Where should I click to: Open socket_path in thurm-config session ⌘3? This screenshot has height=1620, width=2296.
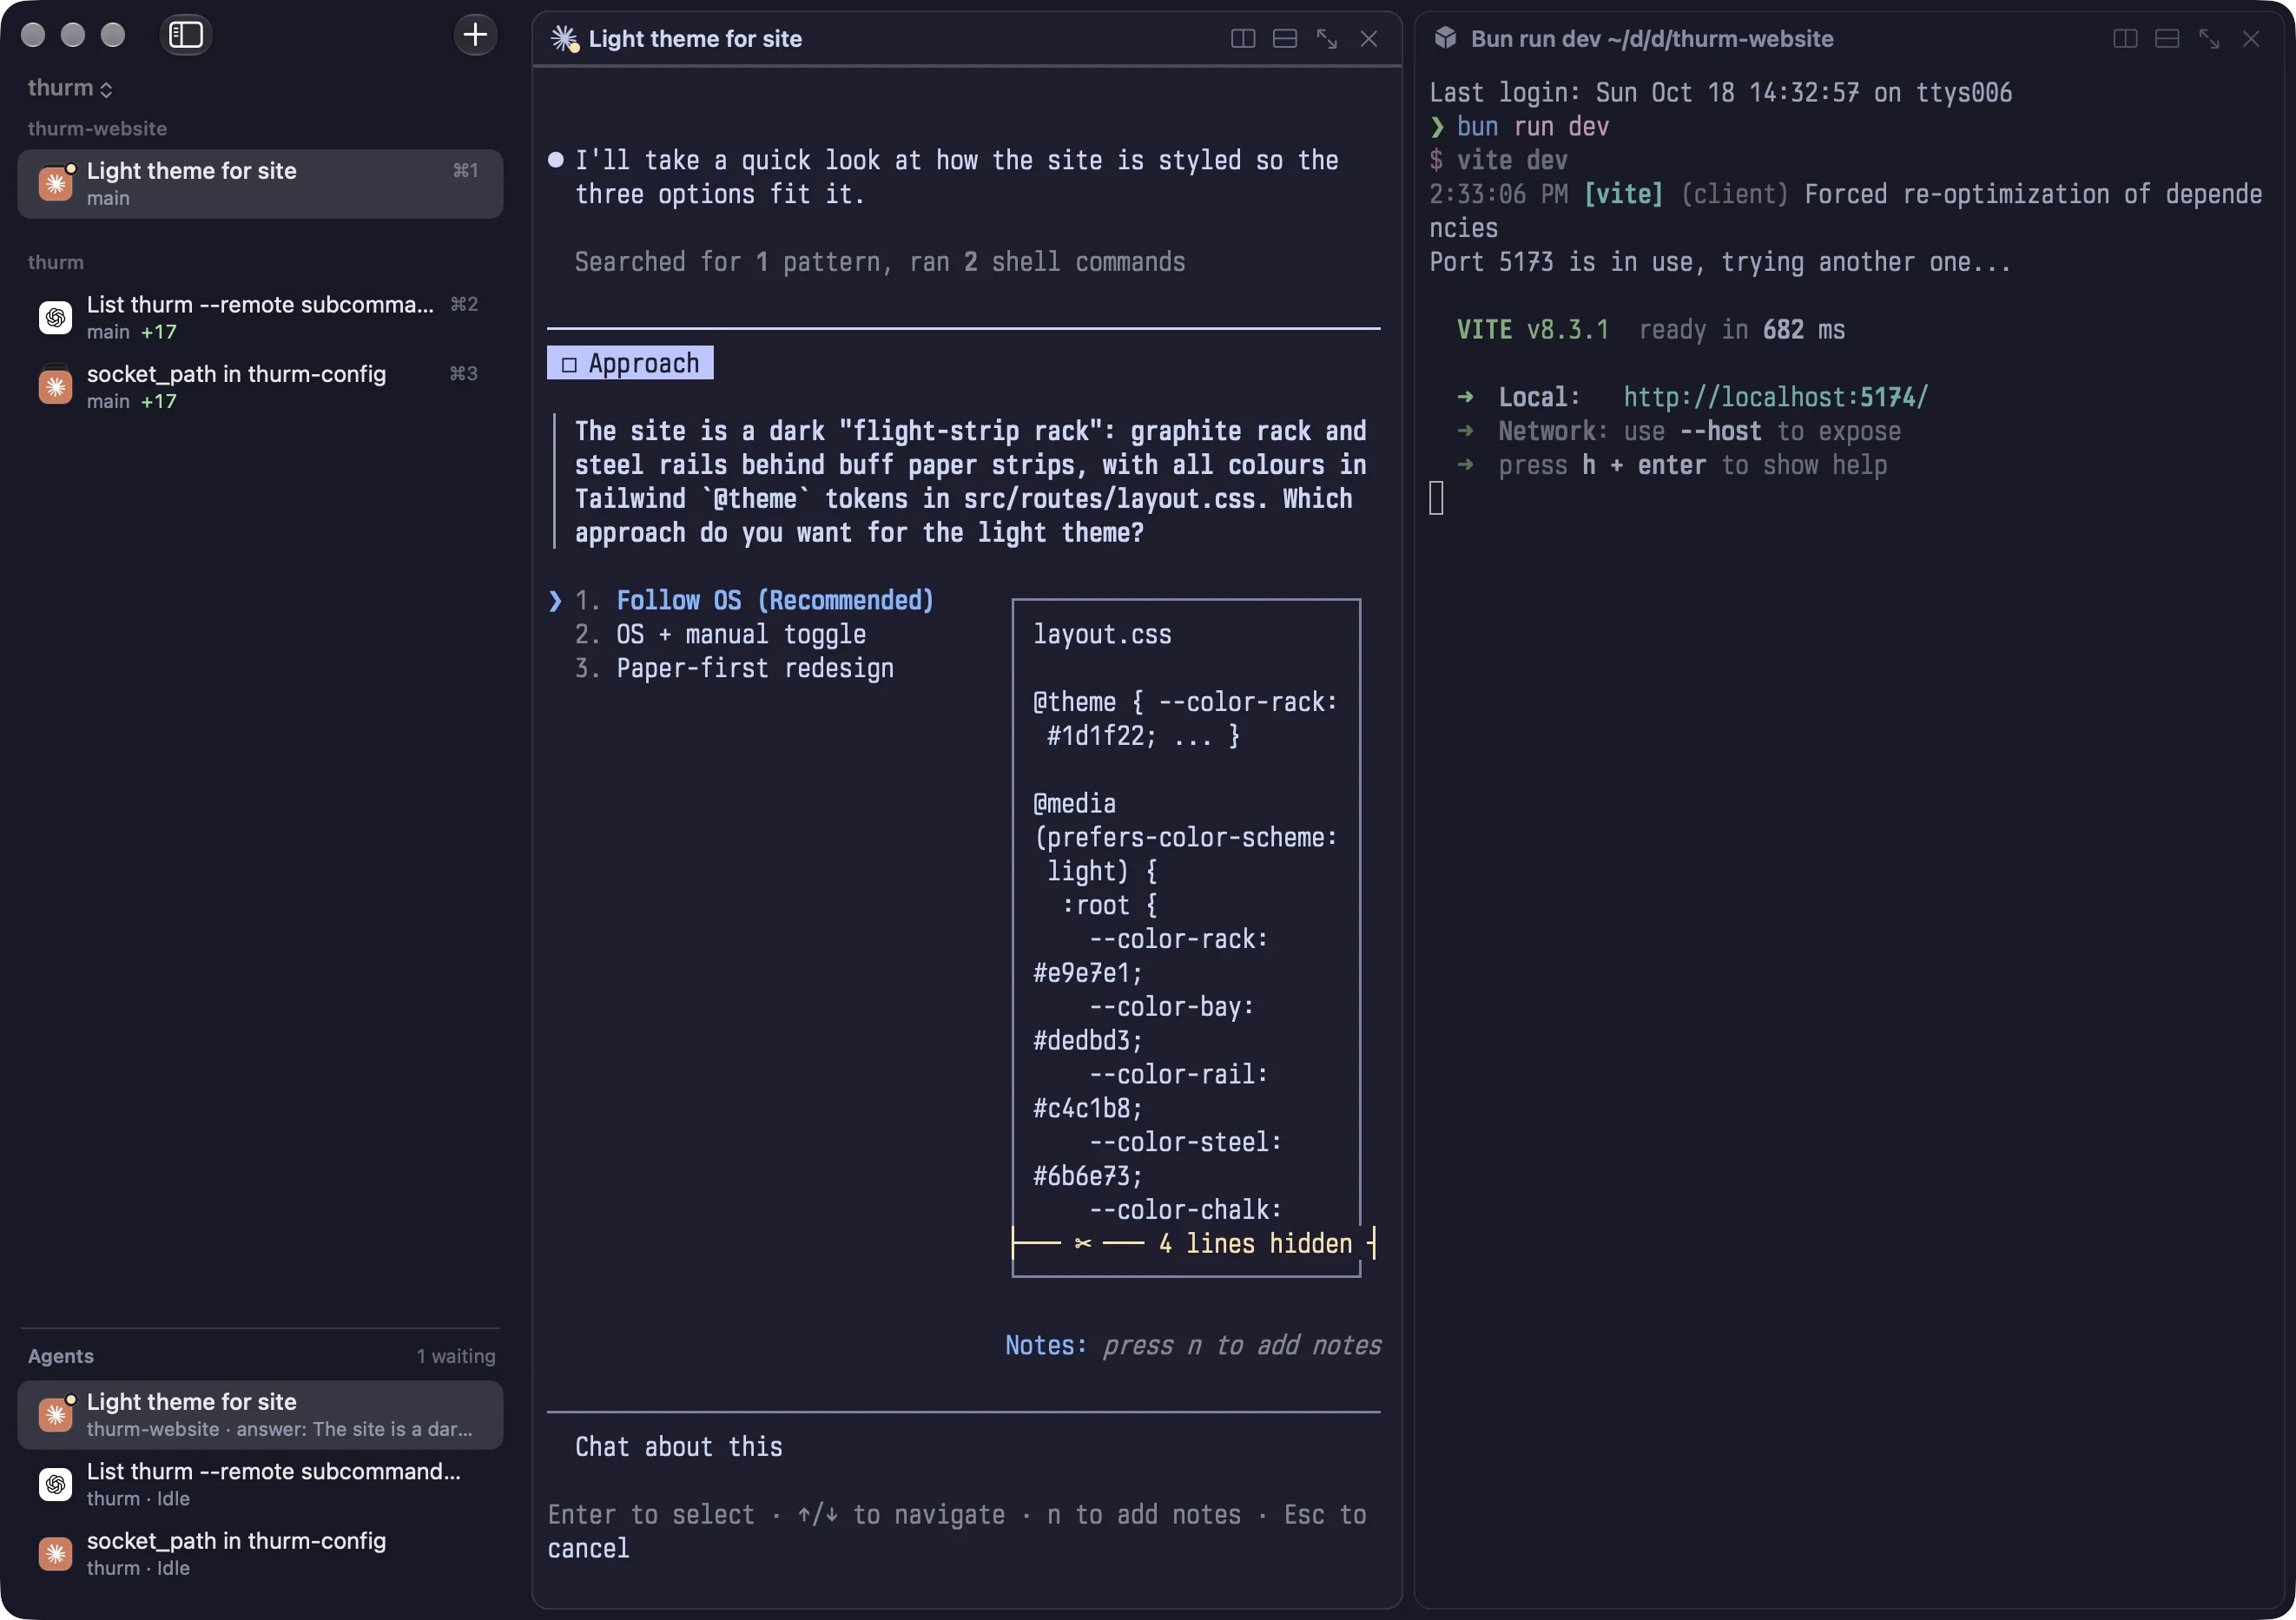coord(260,387)
